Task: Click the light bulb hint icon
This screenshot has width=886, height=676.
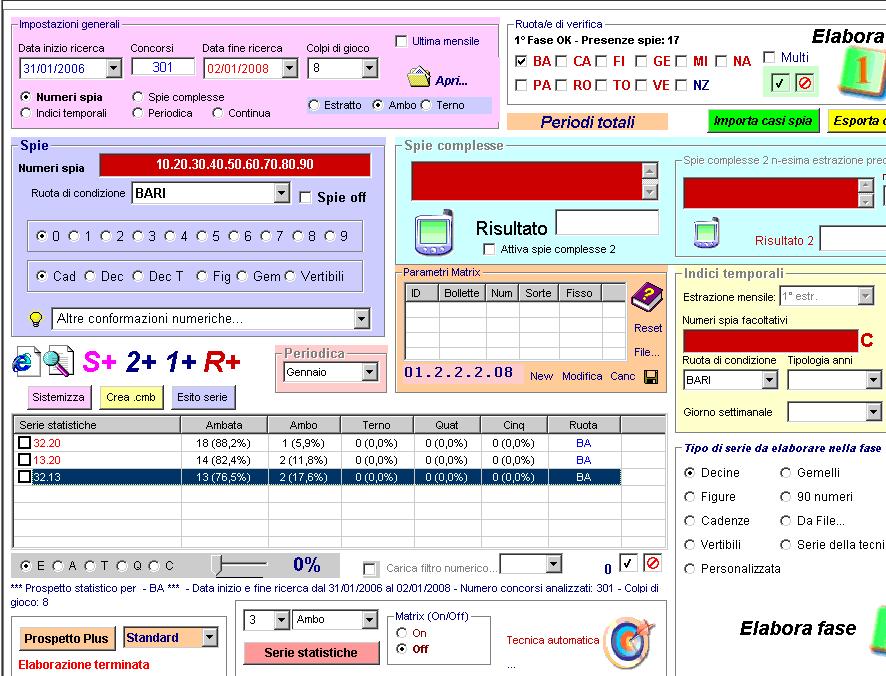Action: 36,319
